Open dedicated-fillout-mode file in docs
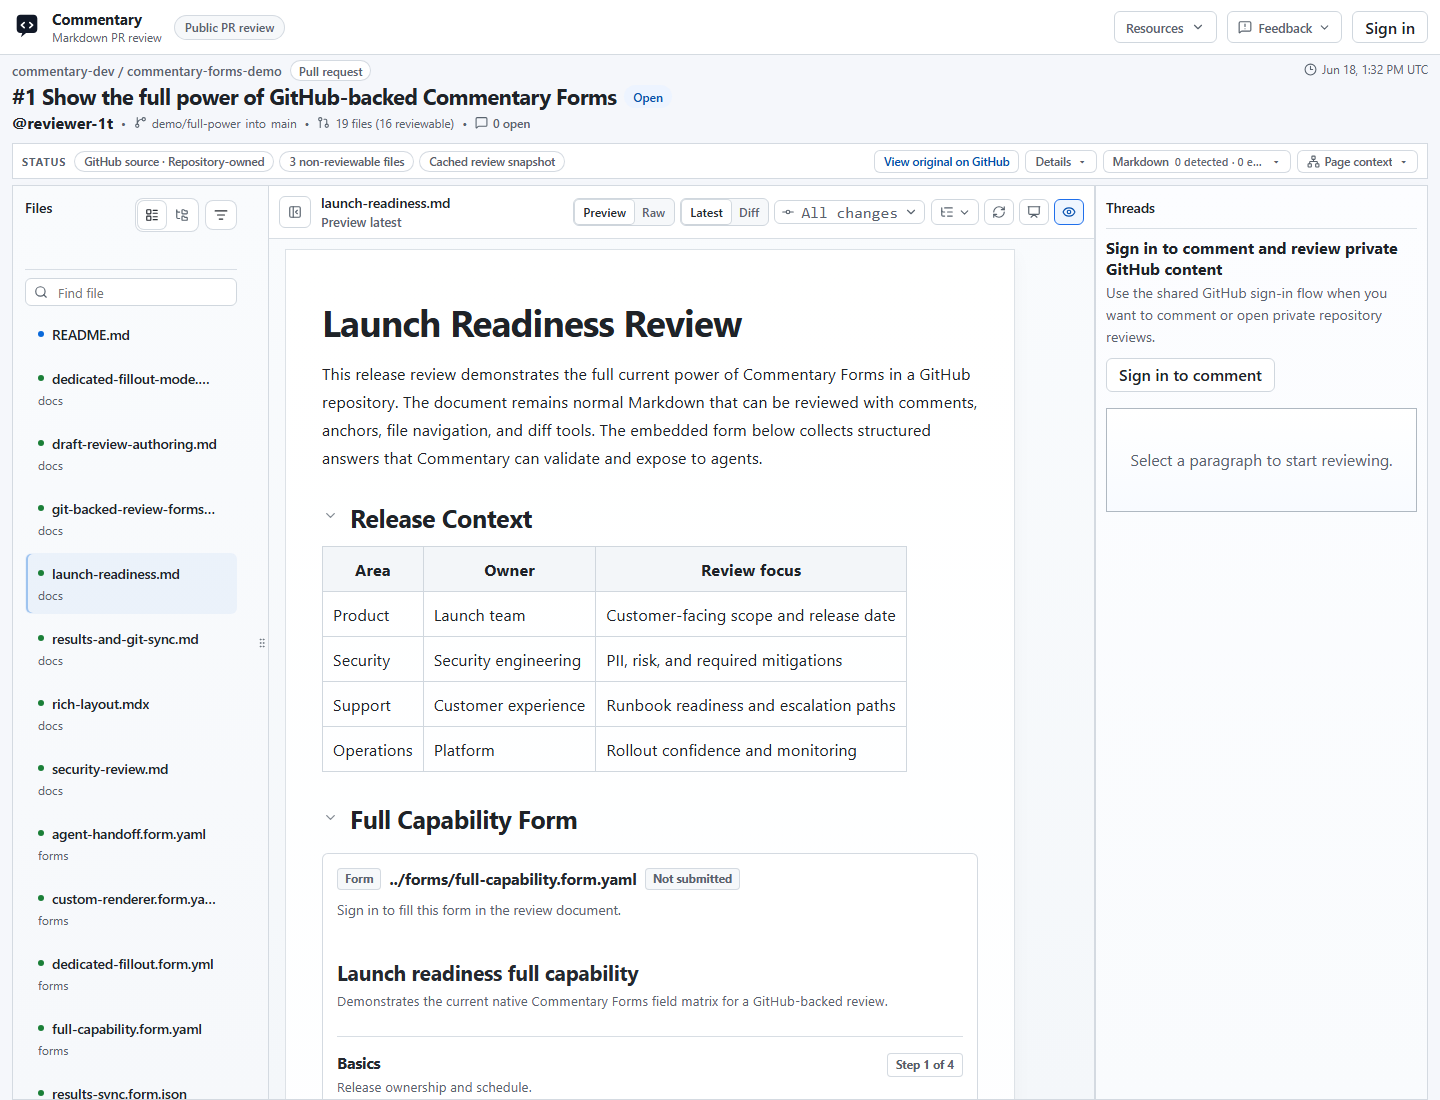Viewport: 1440px width, 1100px height. click(x=131, y=389)
